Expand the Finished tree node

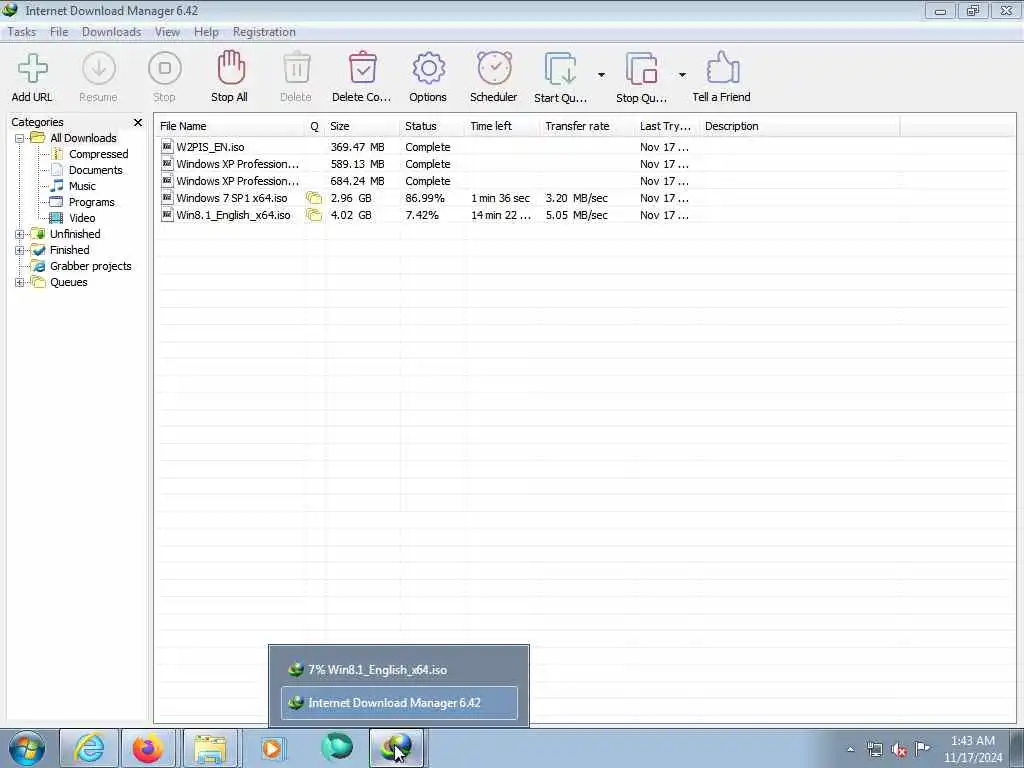pos(20,250)
